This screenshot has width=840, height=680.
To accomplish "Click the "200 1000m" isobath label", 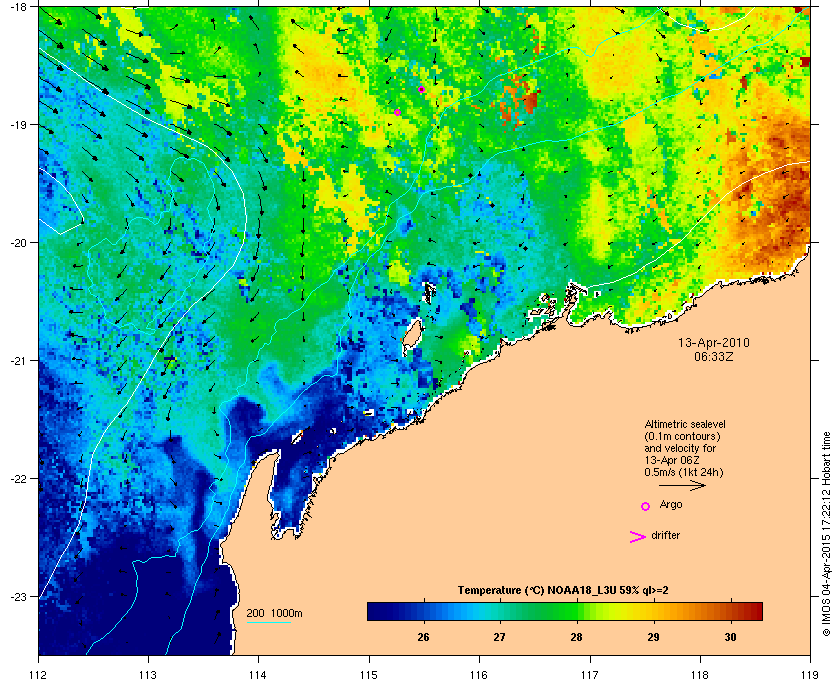I will coord(274,614).
